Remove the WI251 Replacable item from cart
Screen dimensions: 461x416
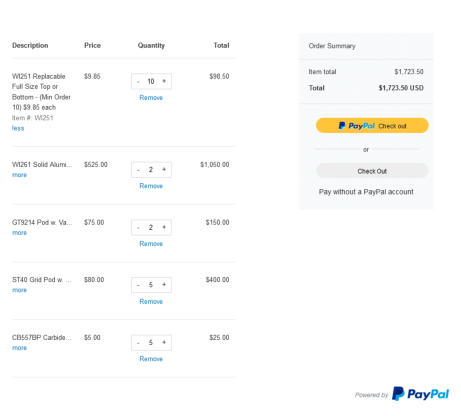(x=151, y=98)
